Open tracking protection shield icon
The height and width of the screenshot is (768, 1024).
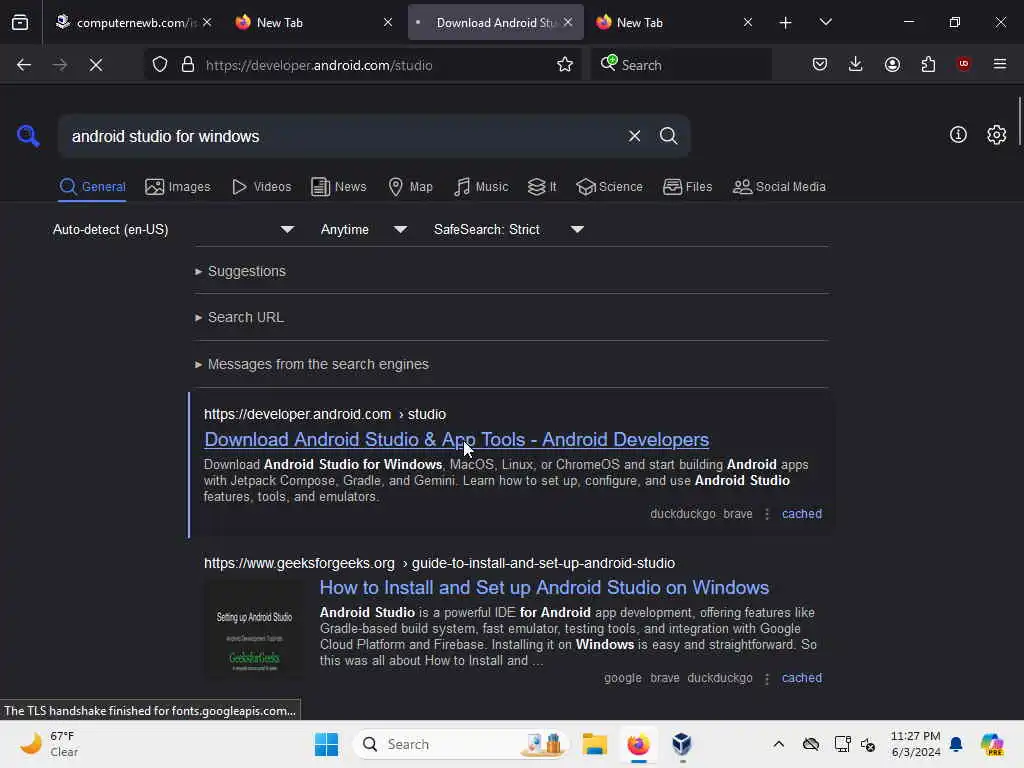tap(160, 65)
